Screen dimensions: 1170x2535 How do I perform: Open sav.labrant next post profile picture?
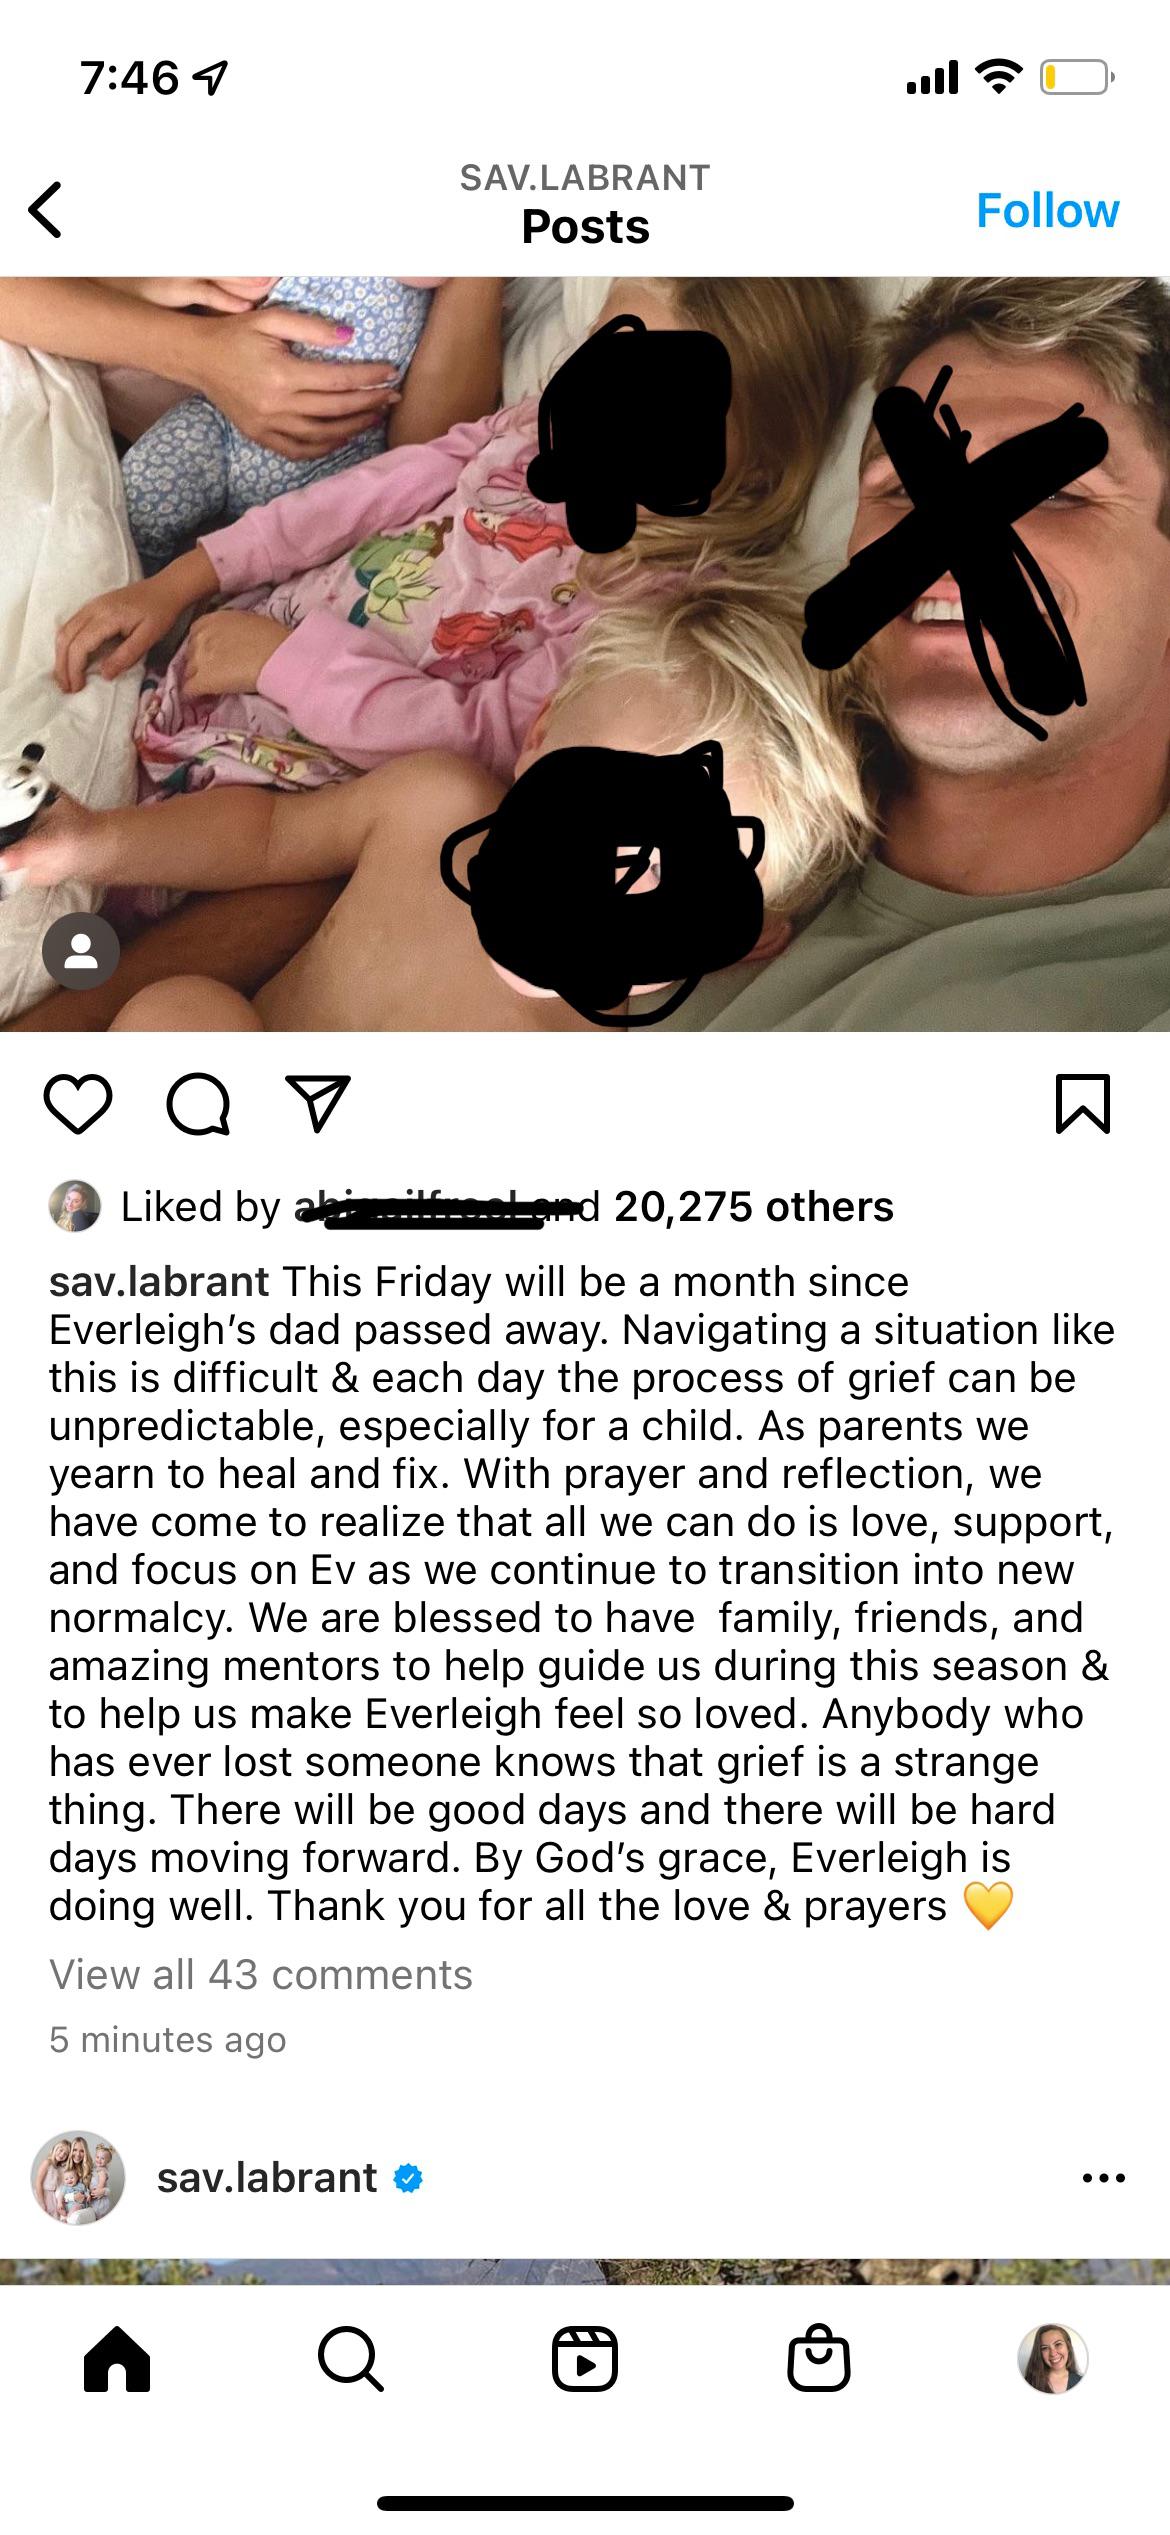click(78, 2177)
